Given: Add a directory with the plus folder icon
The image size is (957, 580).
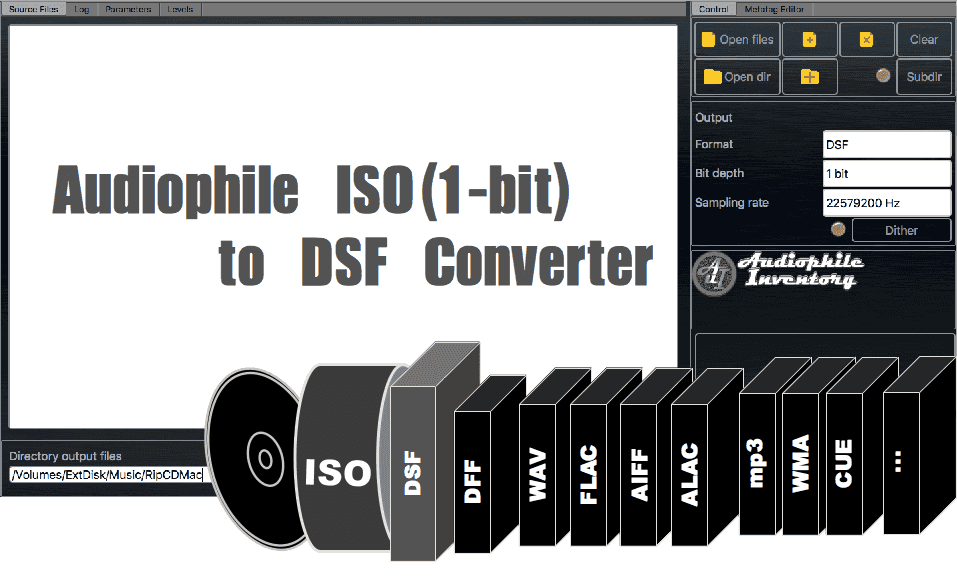Looking at the screenshot, I should pos(809,77).
